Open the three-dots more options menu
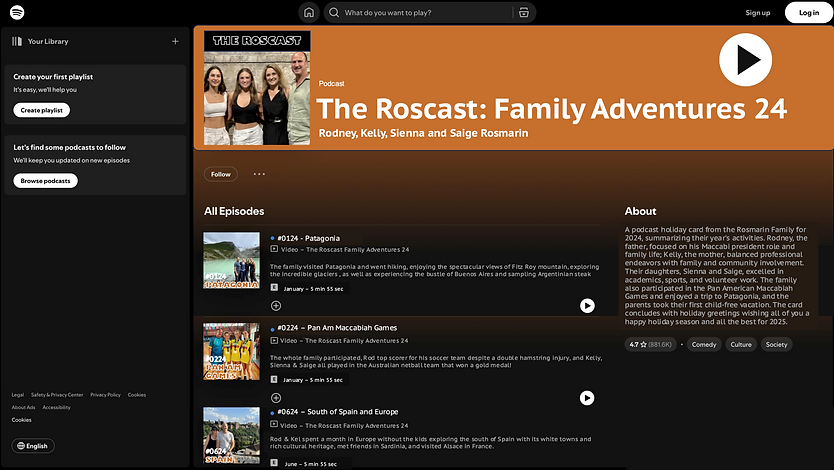The height and width of the screenshot is (470, 834). 259,174
